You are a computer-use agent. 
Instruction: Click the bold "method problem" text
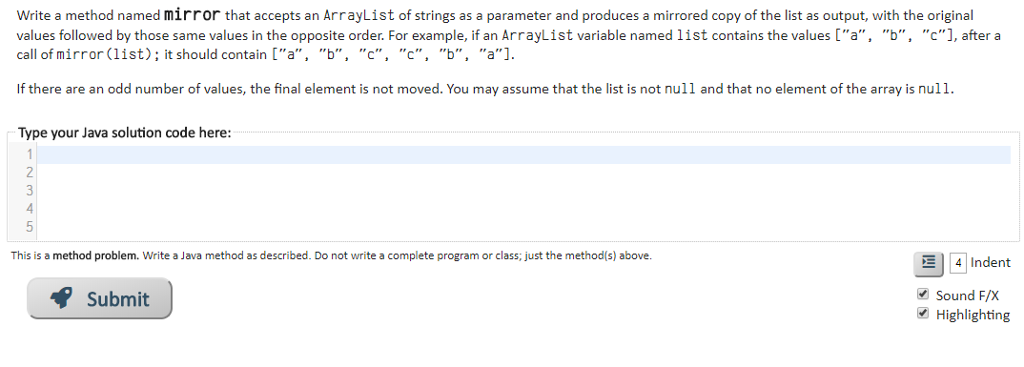[95, 256]
